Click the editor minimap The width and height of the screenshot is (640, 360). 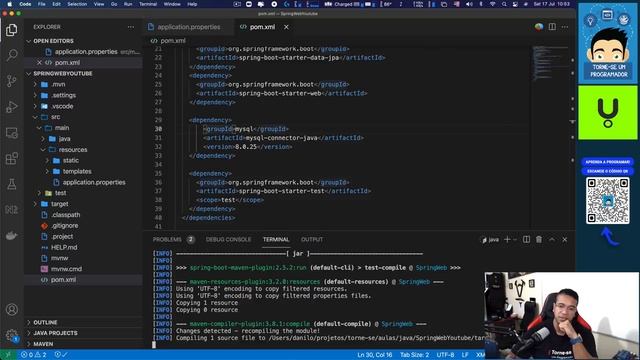pos(550,63)
